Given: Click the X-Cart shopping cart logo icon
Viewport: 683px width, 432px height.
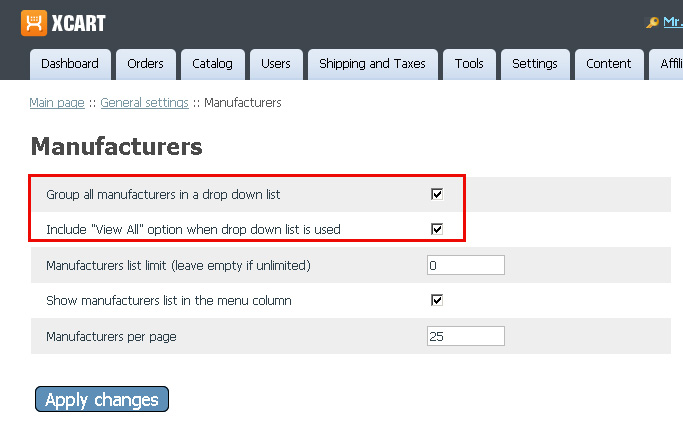Looking at the screenshot, I should (34, 22).
